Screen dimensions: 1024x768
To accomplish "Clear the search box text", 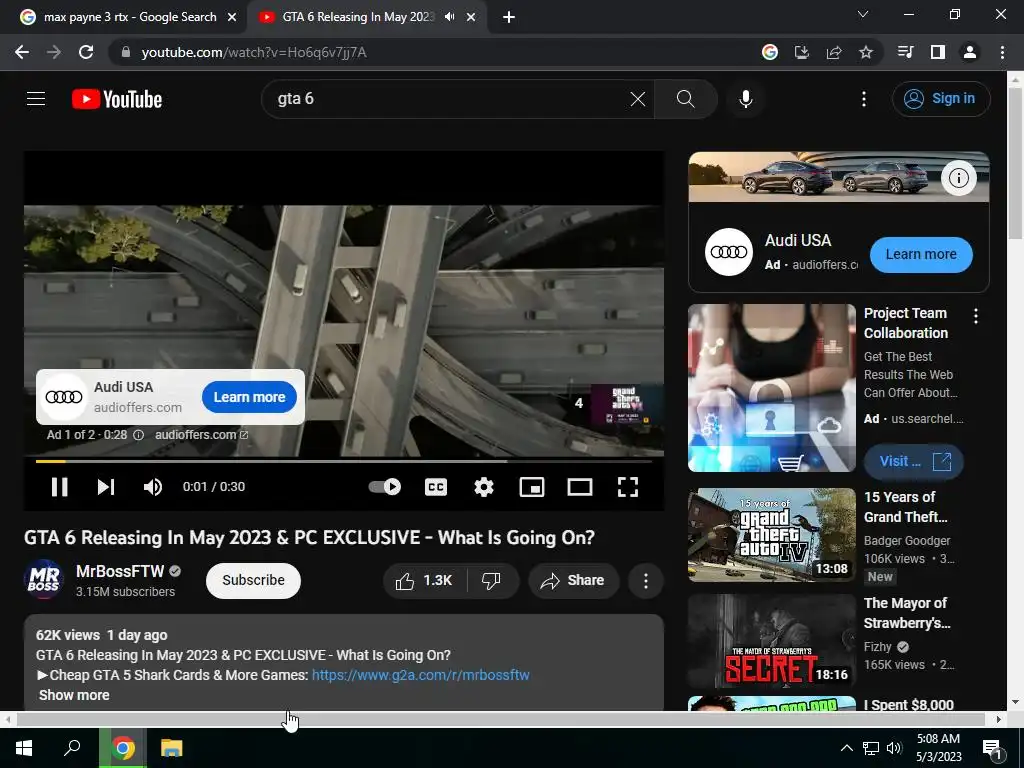I will click(637, 99).
